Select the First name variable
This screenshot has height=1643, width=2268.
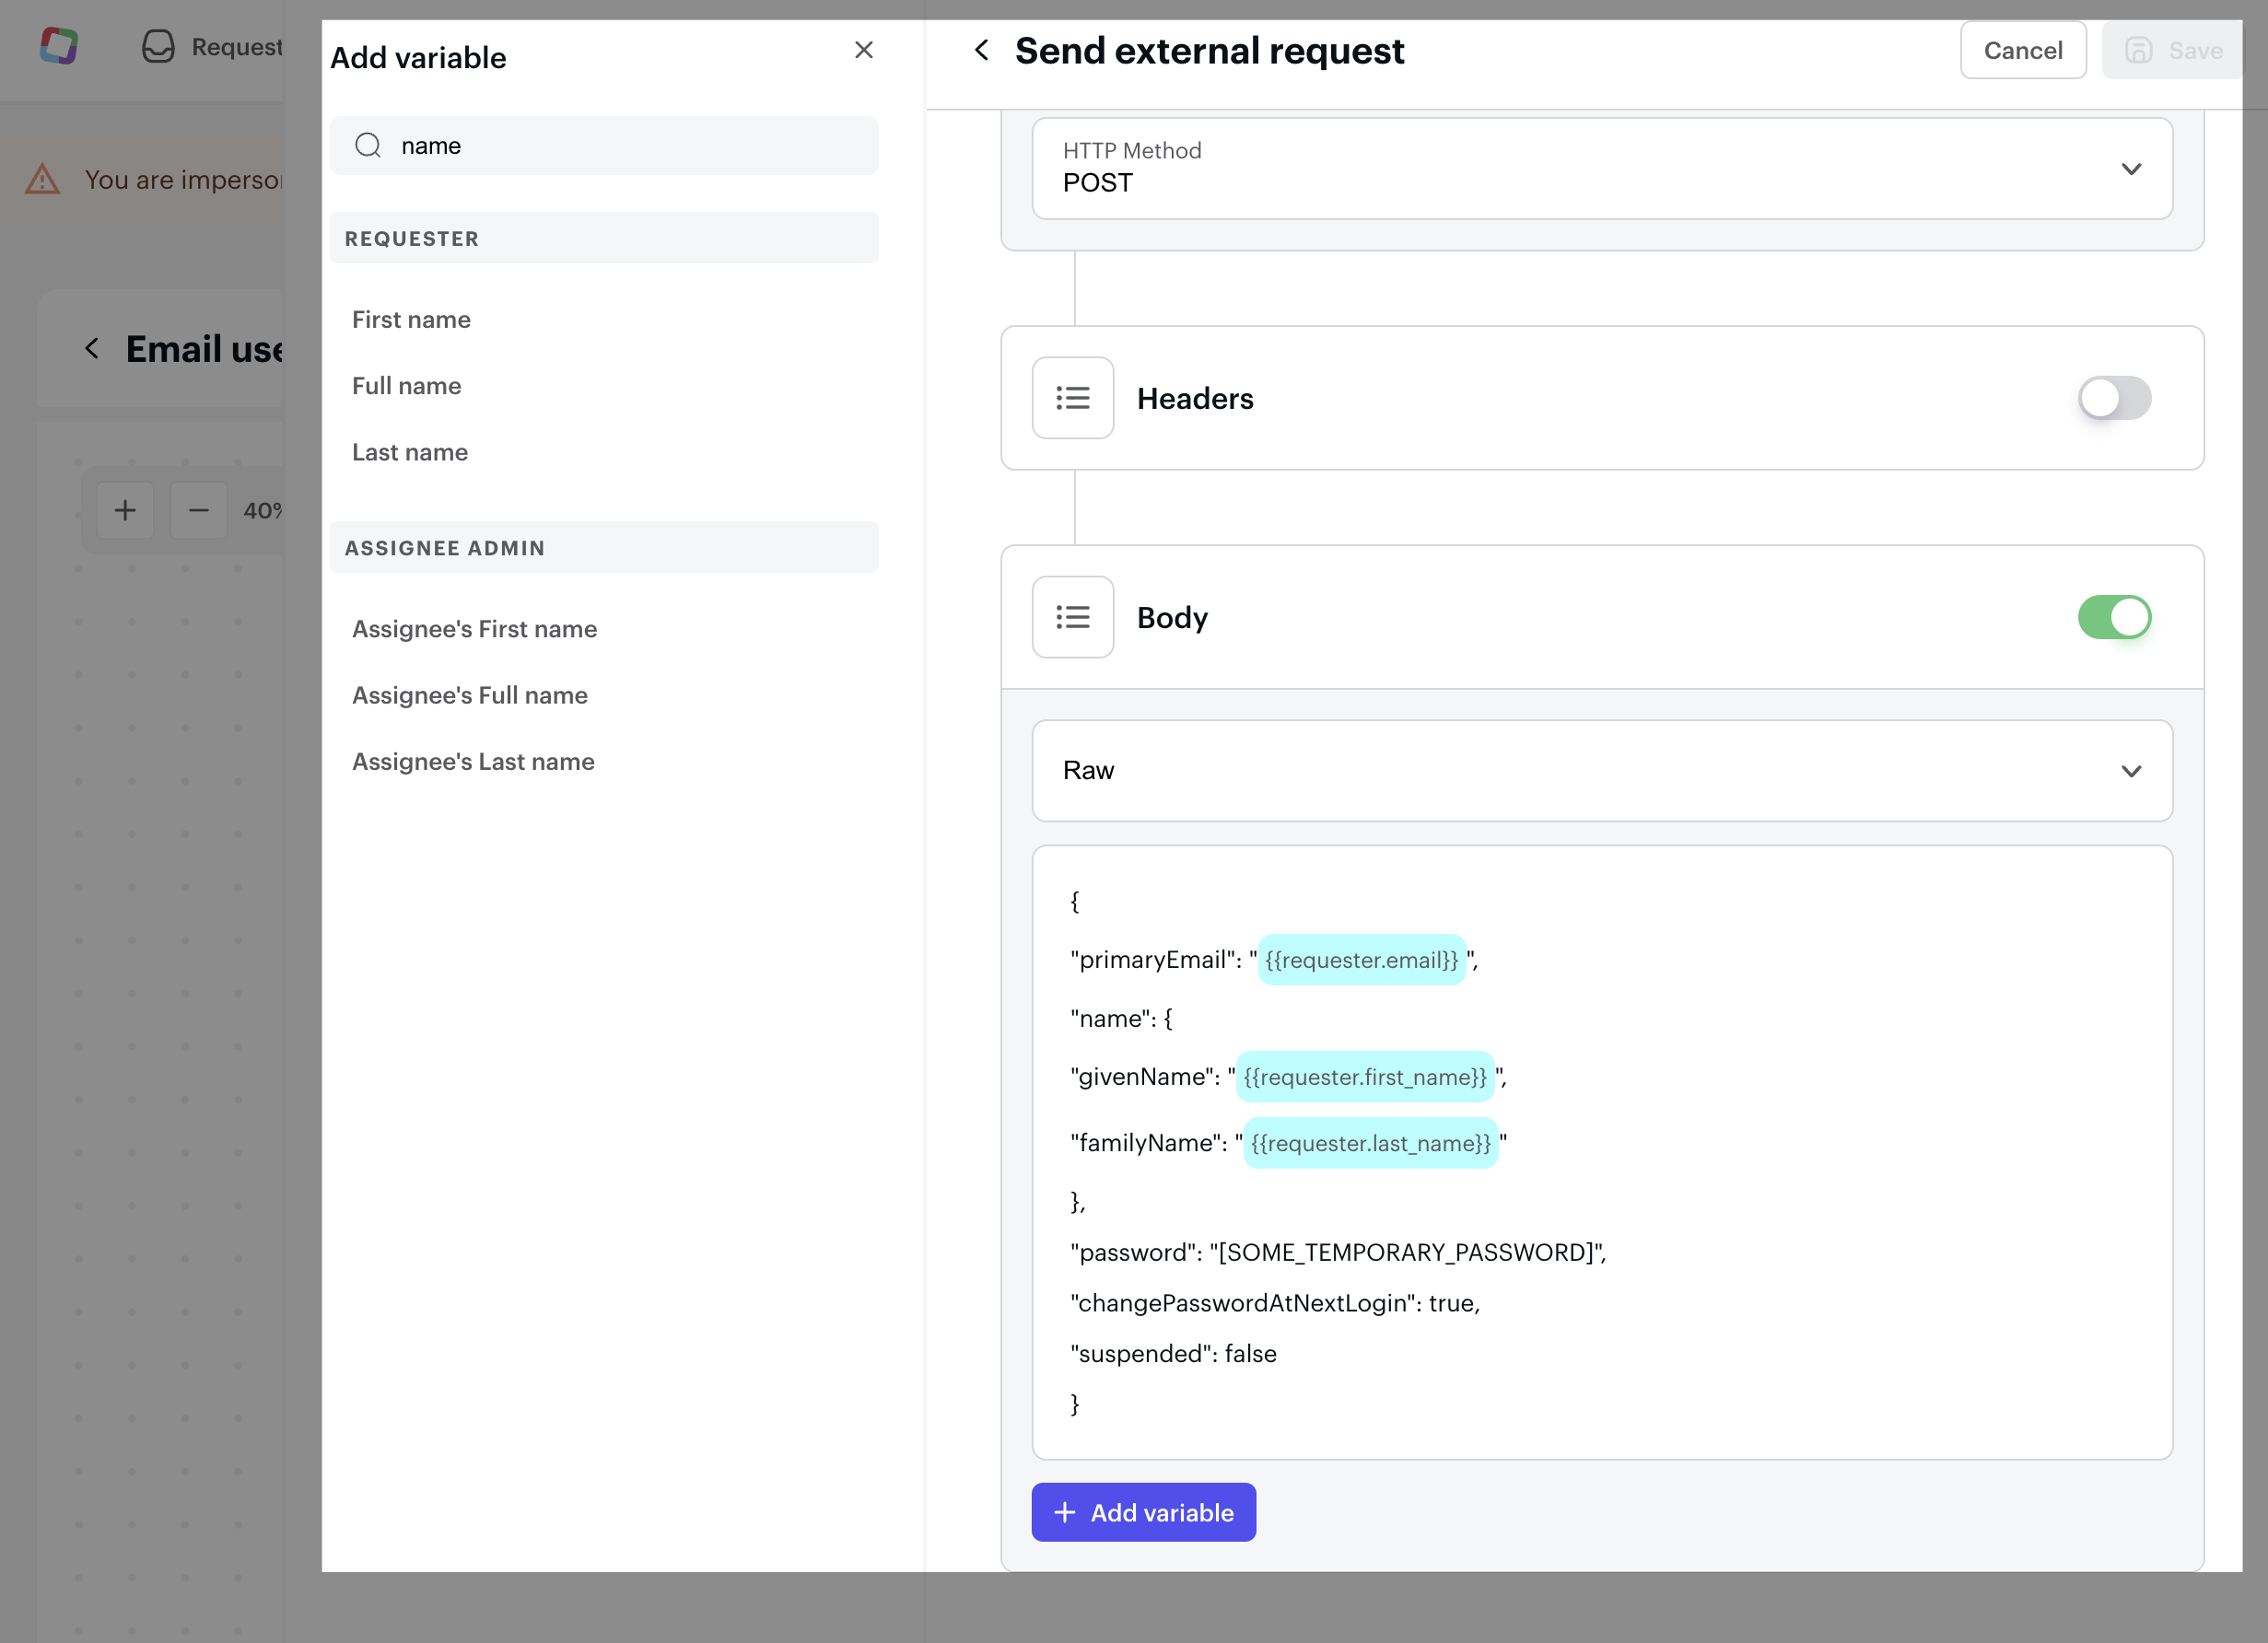click(x=411, y=320)
